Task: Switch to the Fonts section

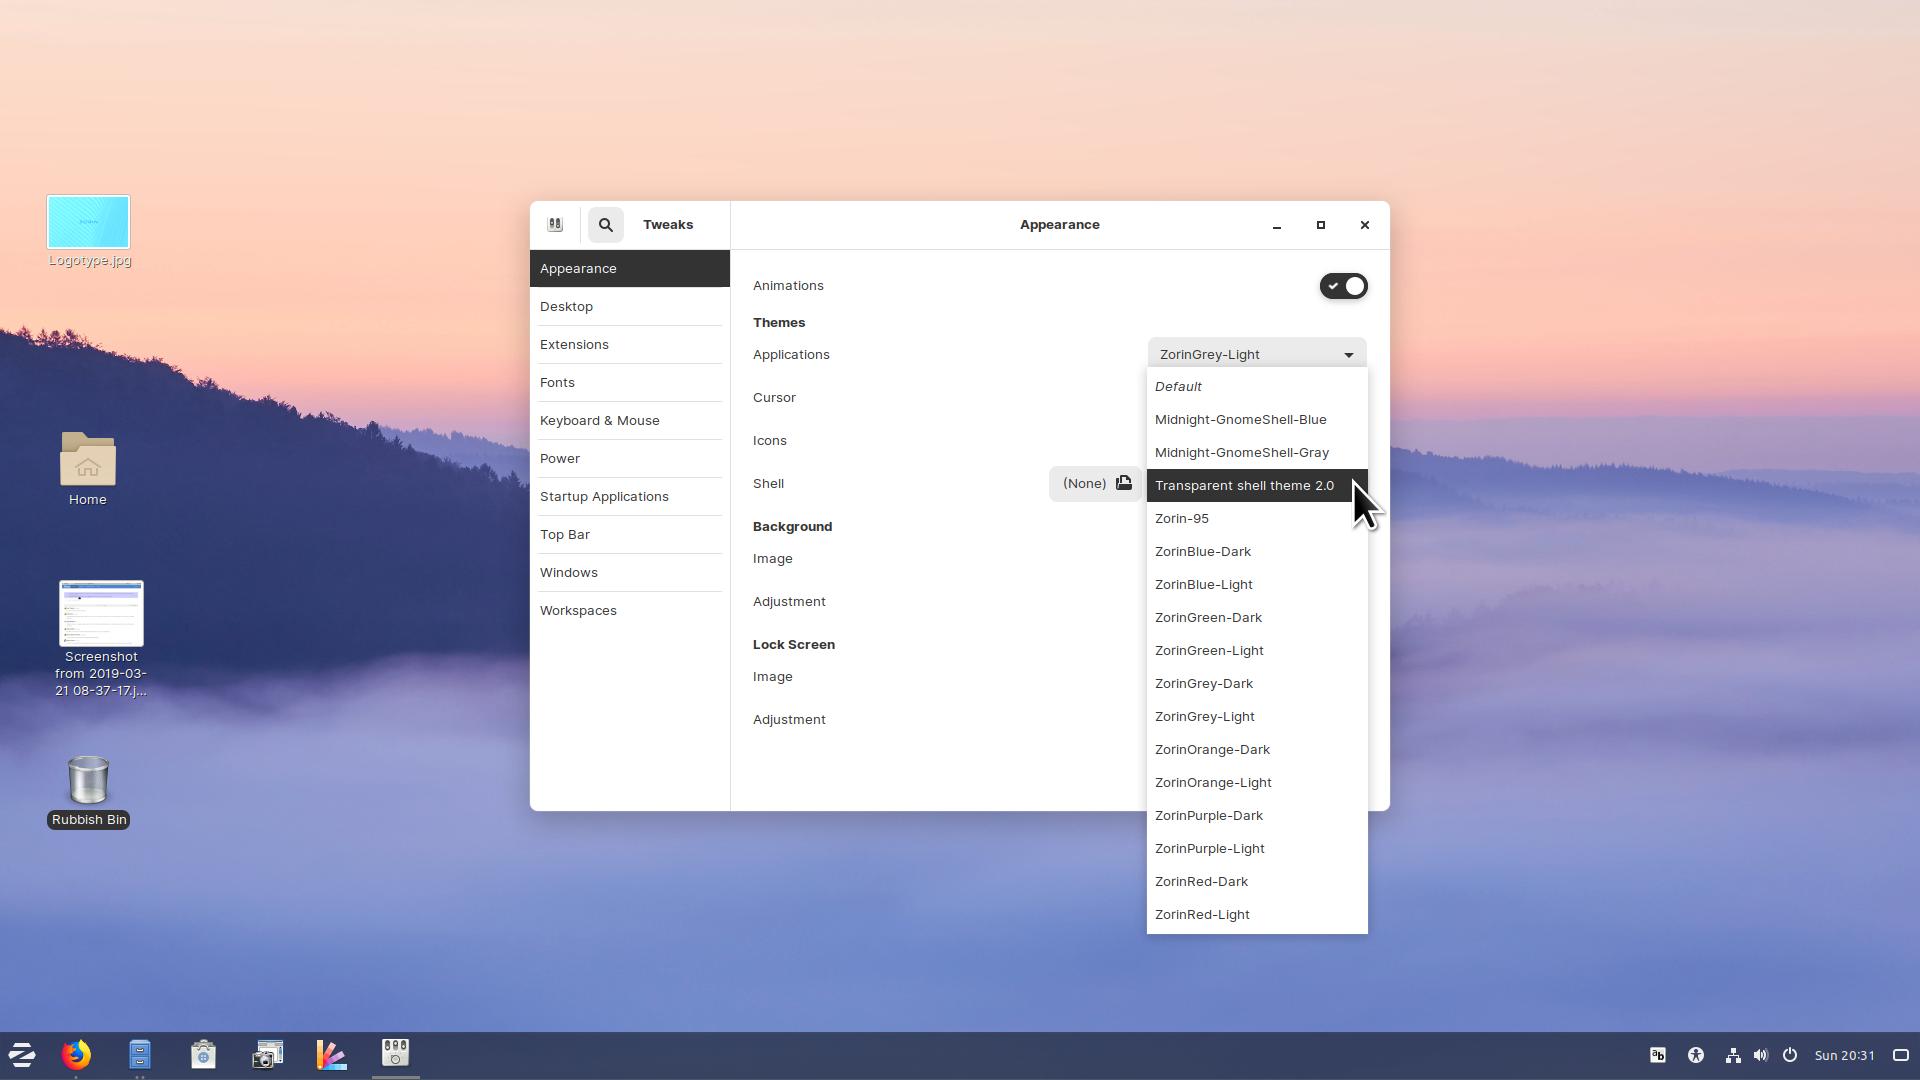Action: [557, 383]
